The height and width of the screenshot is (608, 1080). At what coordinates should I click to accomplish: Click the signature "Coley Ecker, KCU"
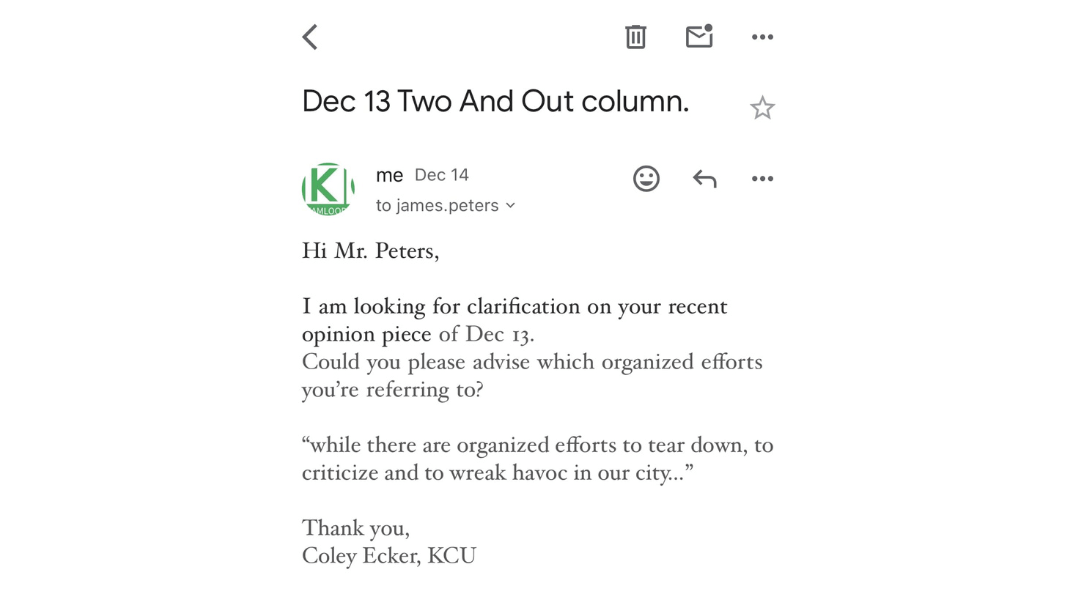(389, 556)
